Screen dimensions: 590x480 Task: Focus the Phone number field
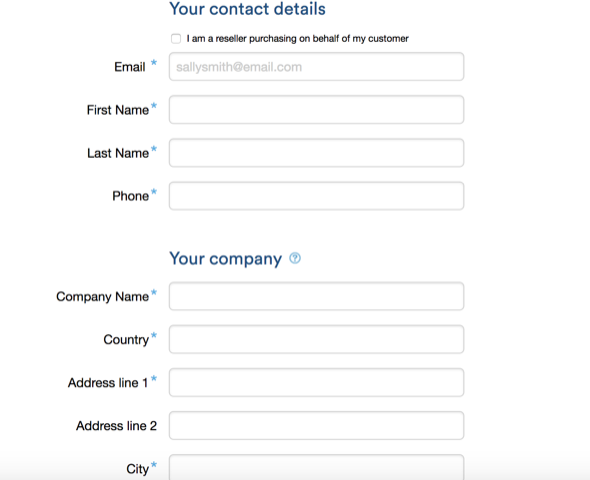[316, 196]
